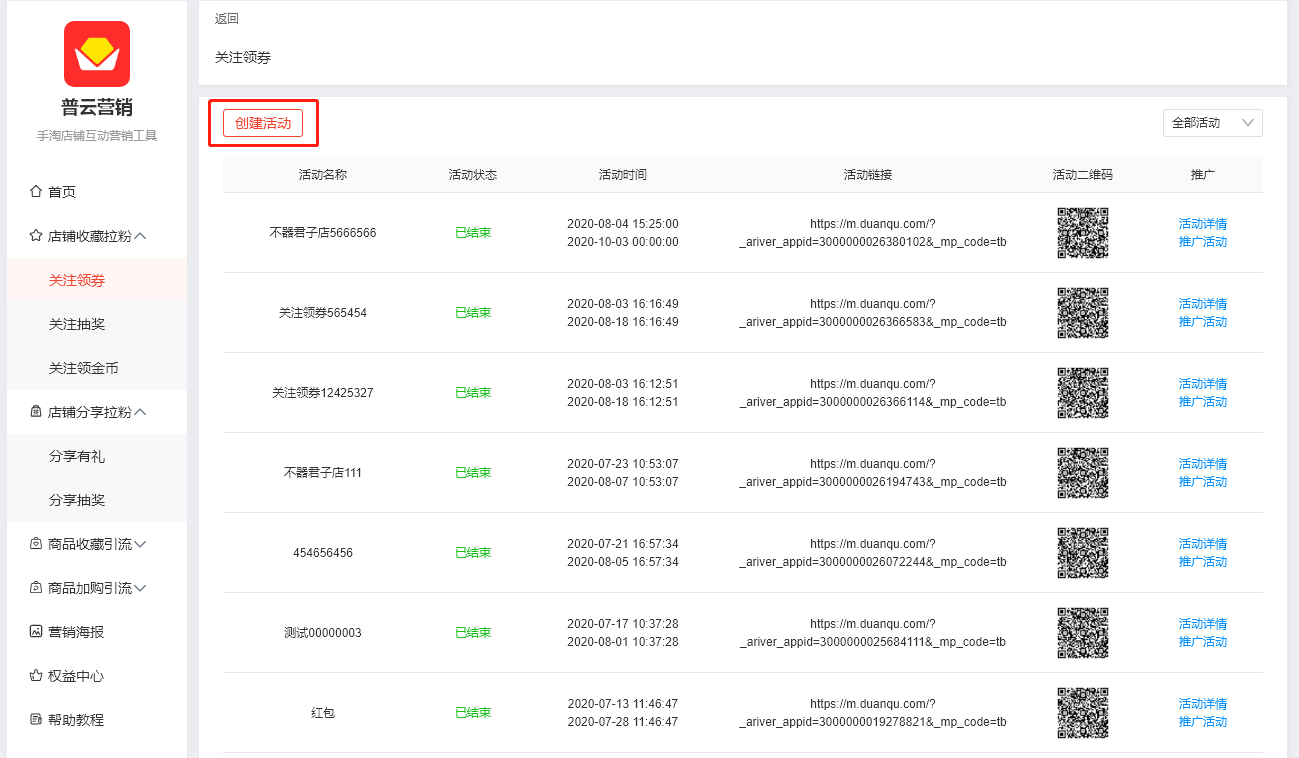Click the shop icon beside 店铺分享拉粉

pos(36,411)
